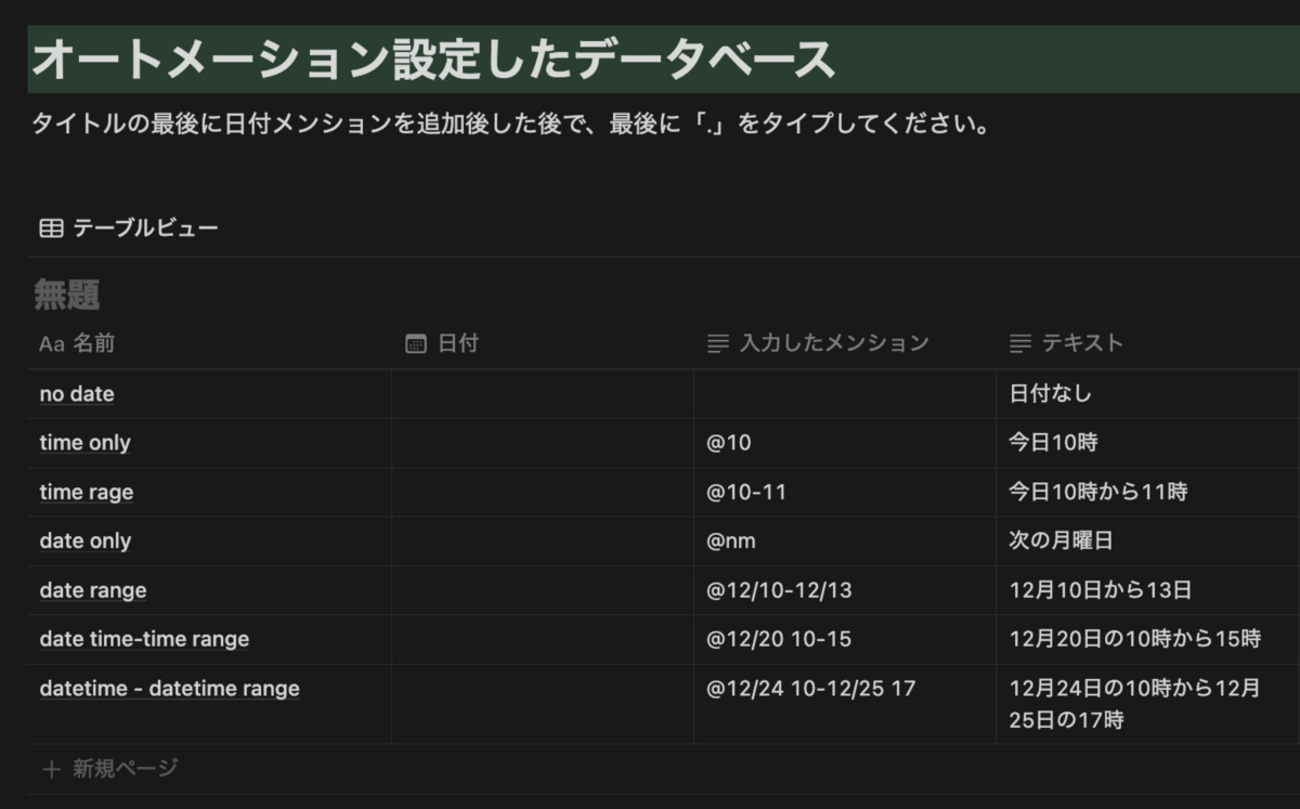This screenshot has height=809, width=1300.
Task: Open the 'date only' page
Action: pyautogui.click(x=86, y=541)
